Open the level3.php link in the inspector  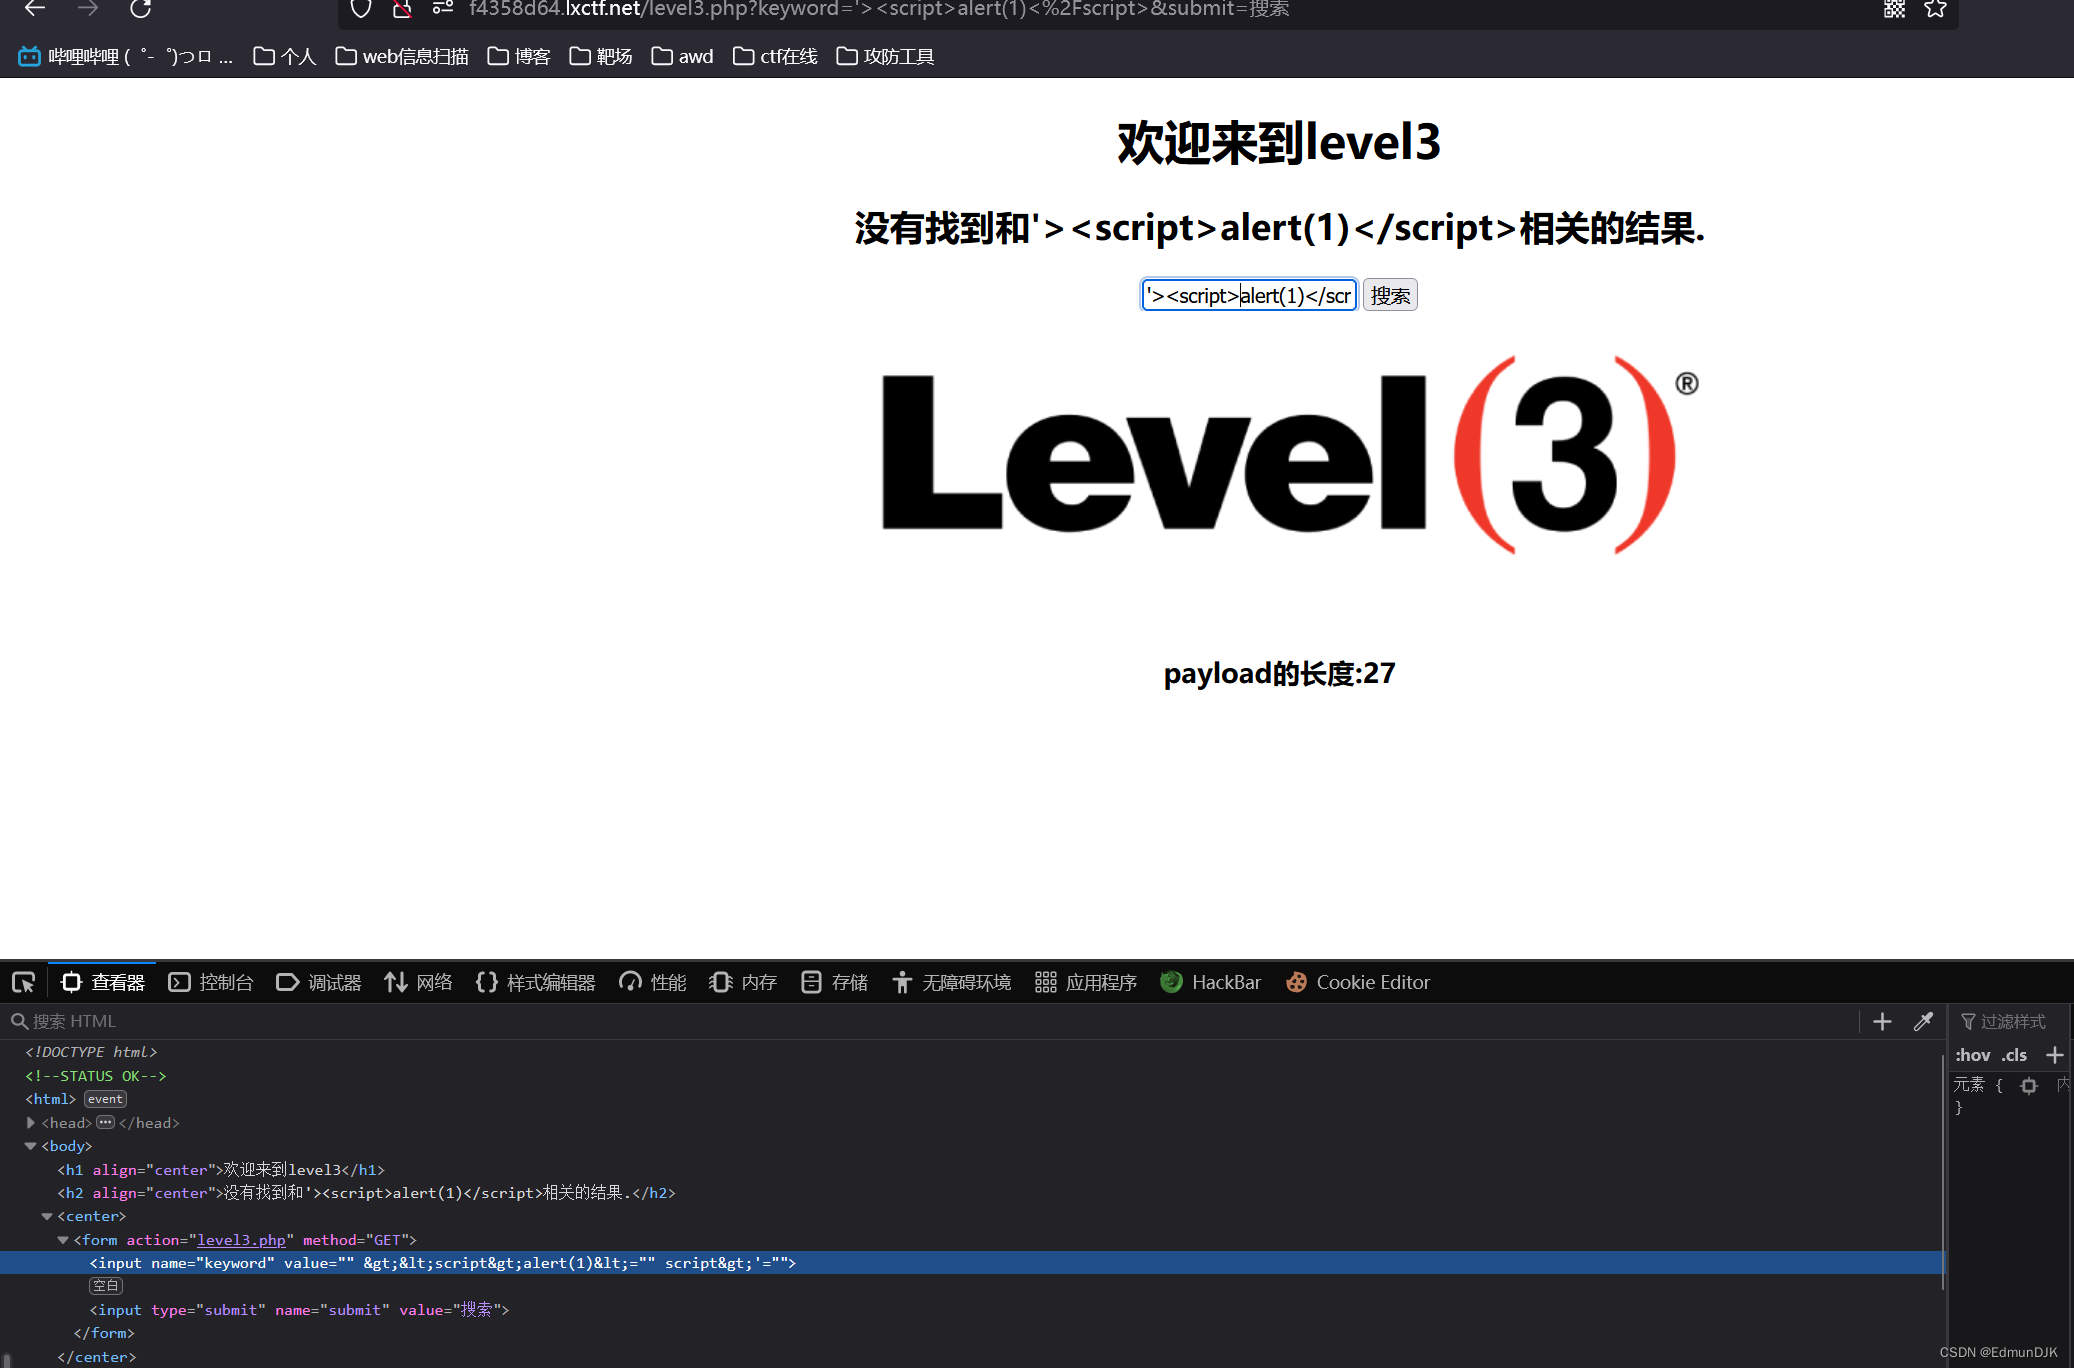(x=240, y=1239)
